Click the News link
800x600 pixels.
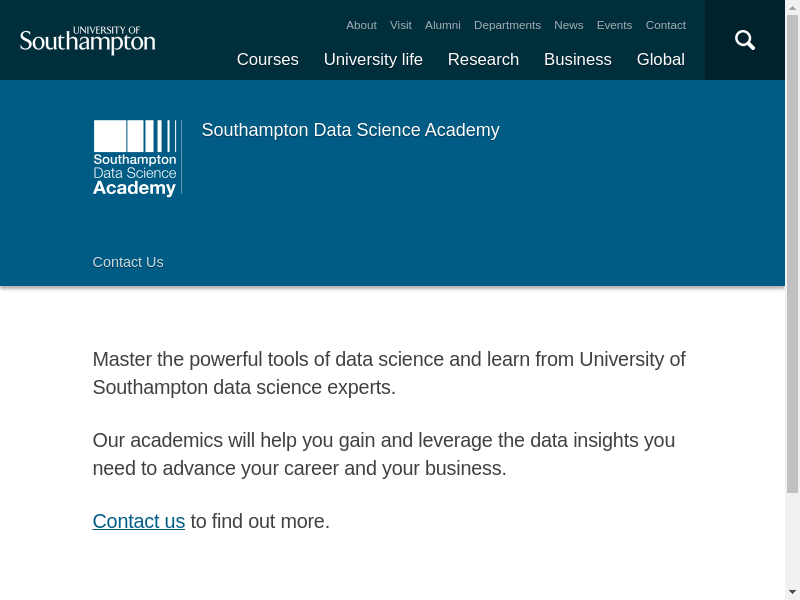point(568,25)
